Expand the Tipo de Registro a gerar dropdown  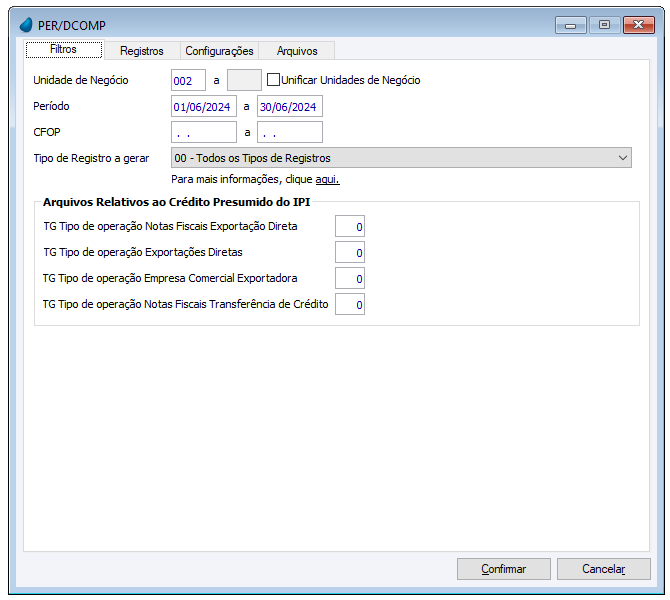pyautogui.click(x=401, y=158)
